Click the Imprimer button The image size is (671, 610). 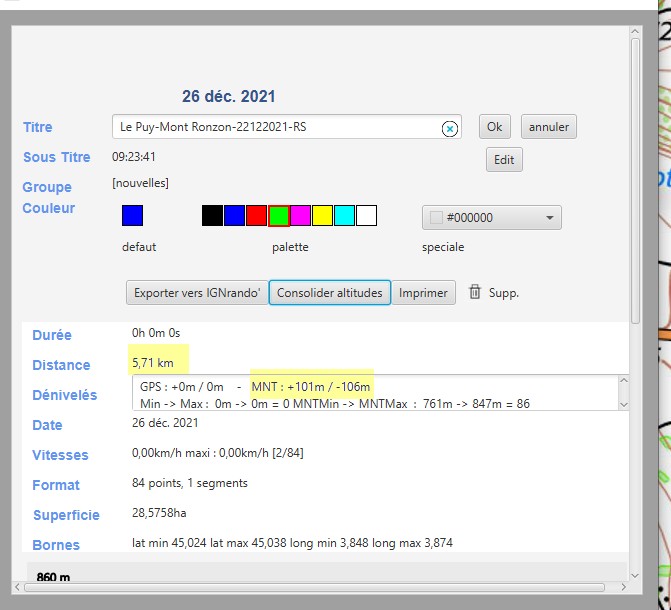pos(423,293)
